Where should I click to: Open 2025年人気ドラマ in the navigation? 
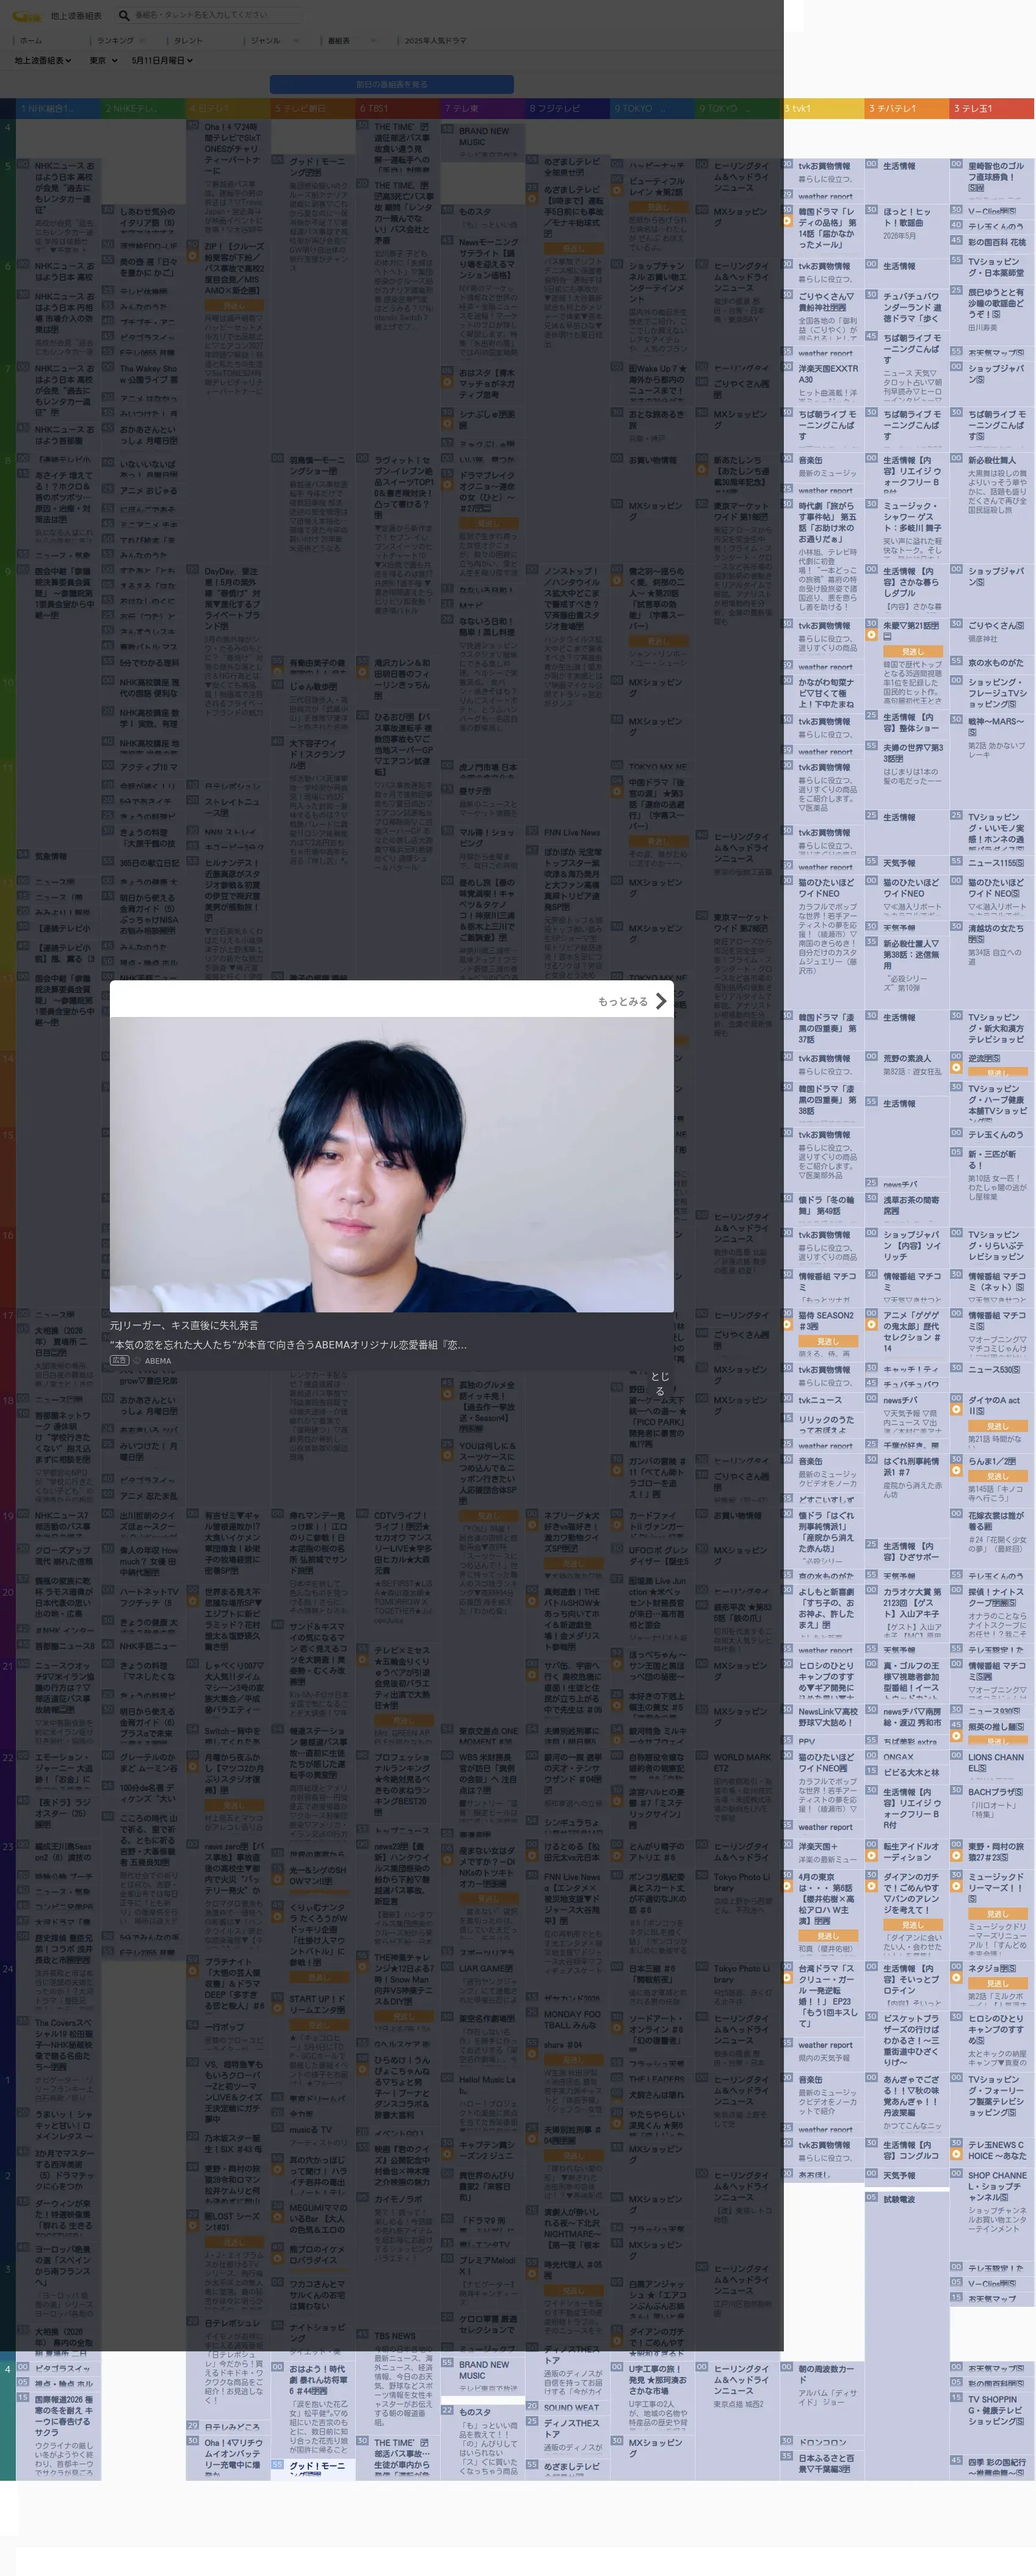(435, 41)
